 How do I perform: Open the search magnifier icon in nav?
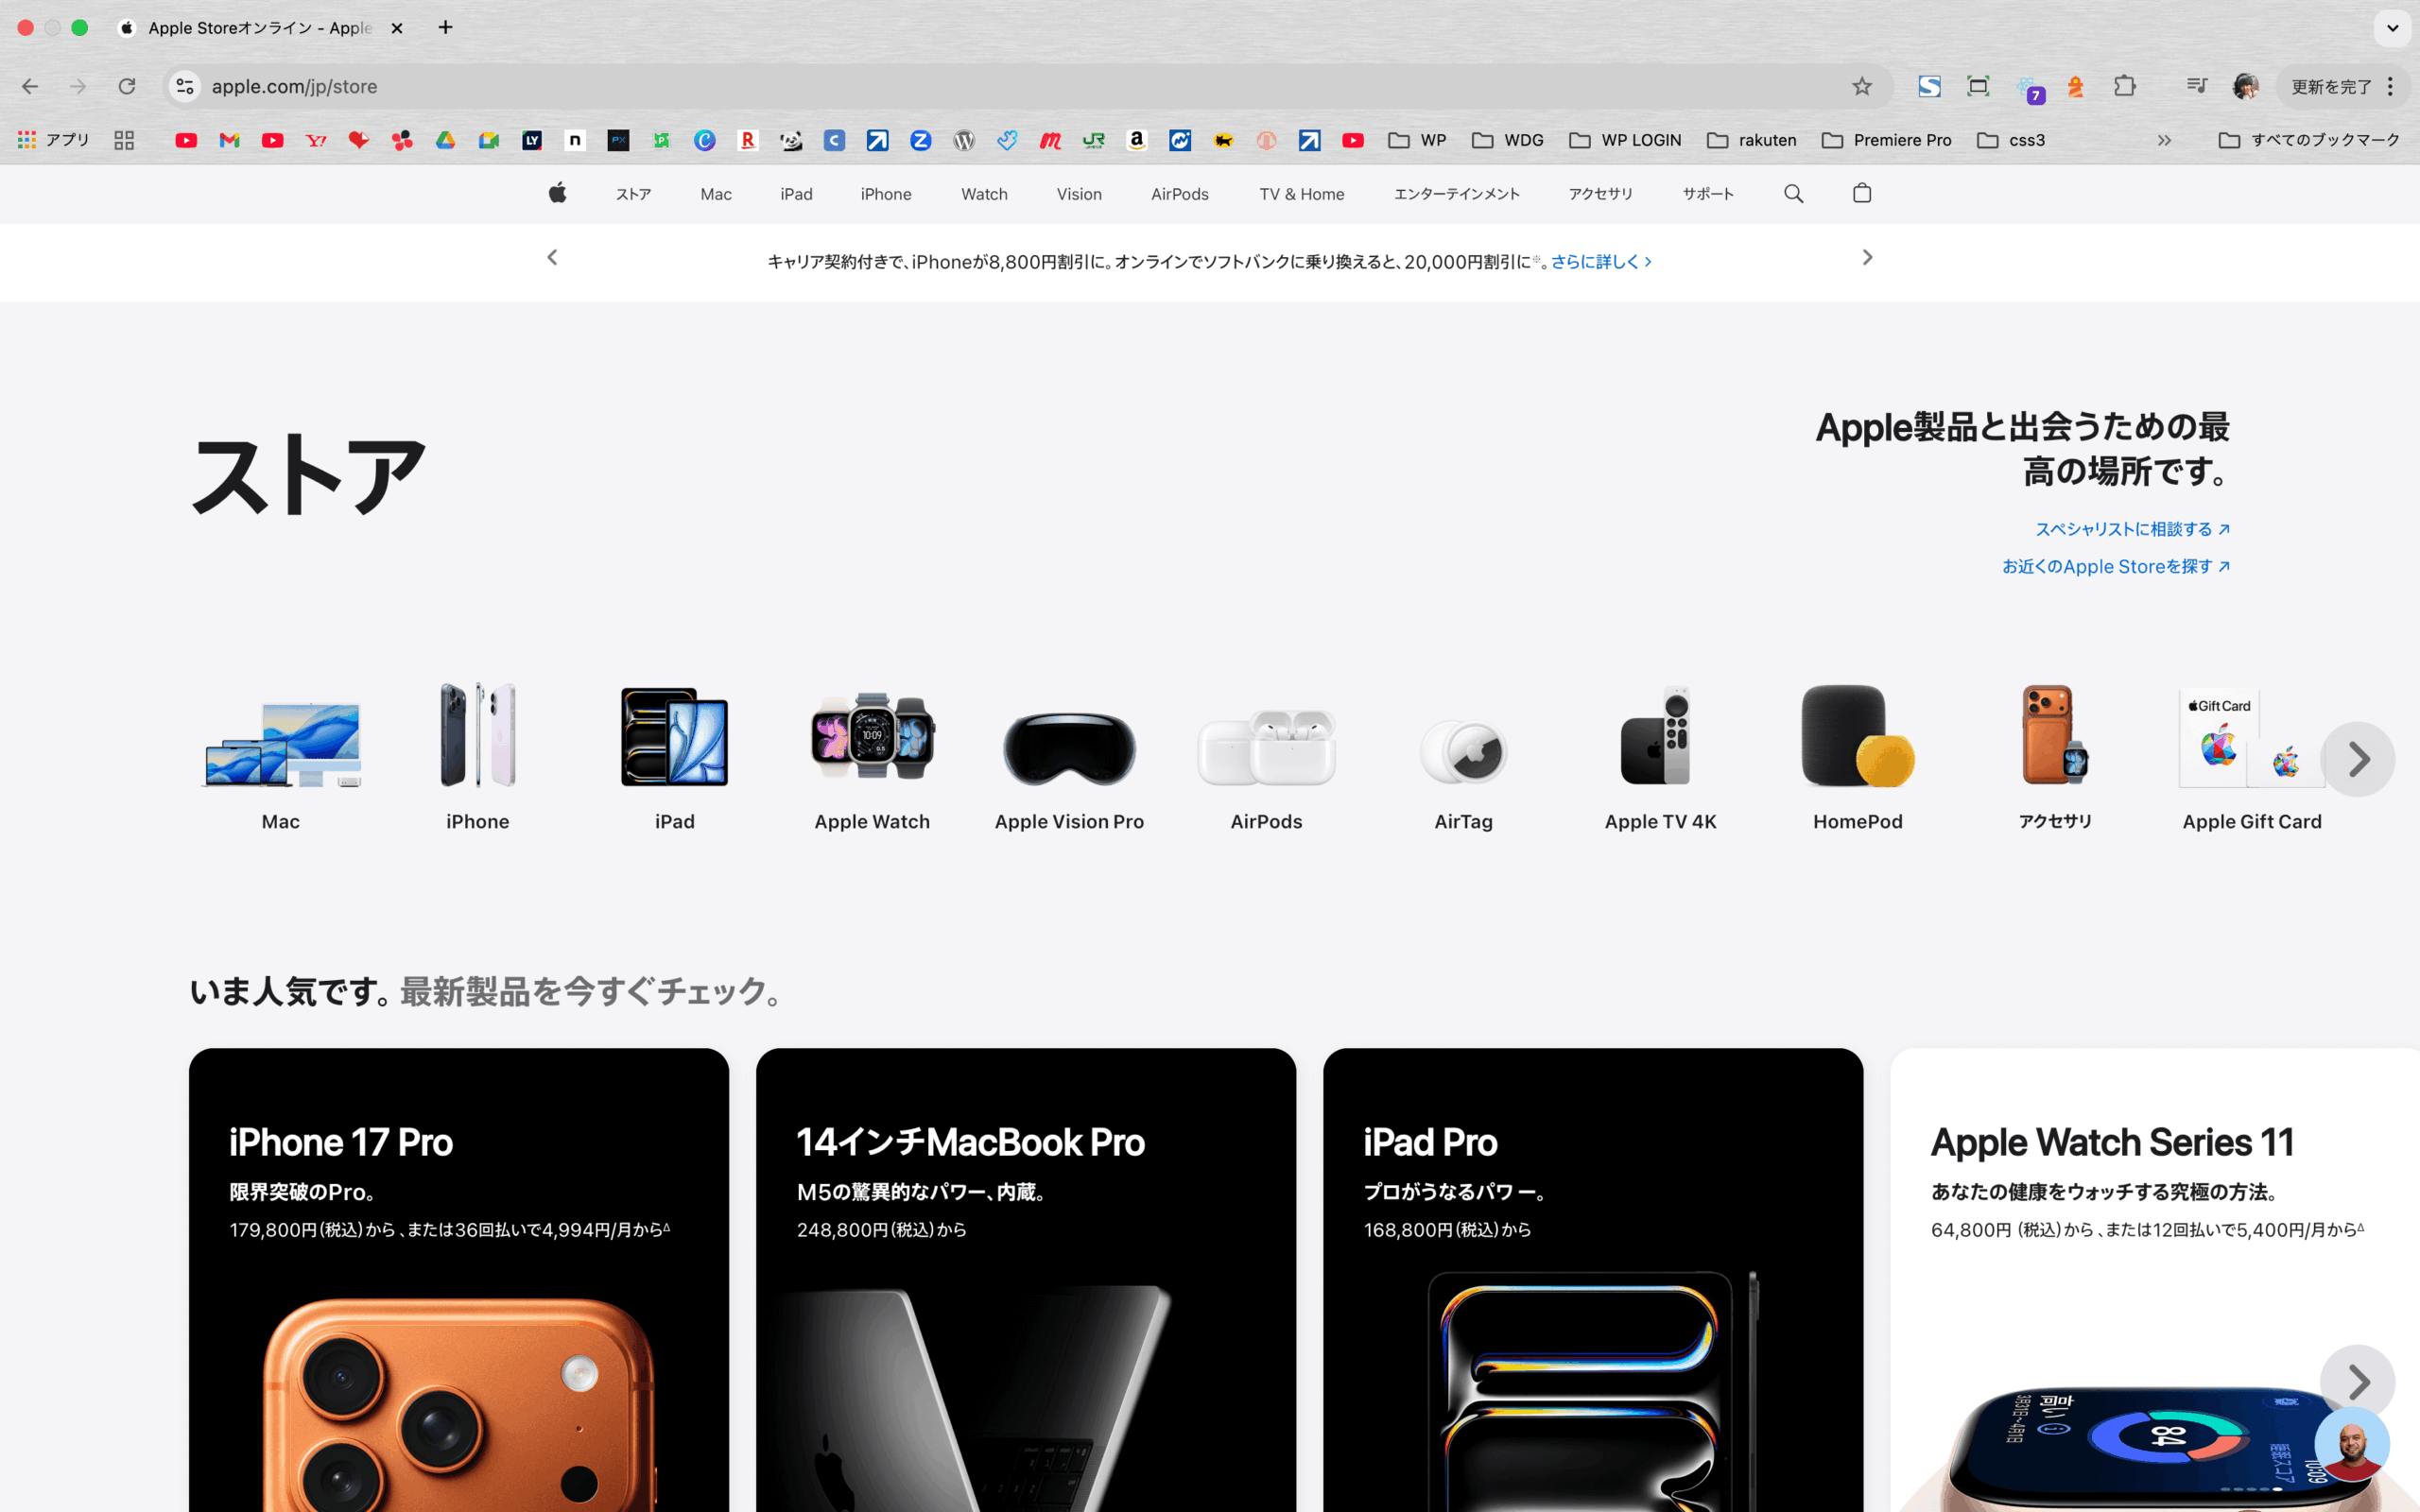(x=1793, y=193)
